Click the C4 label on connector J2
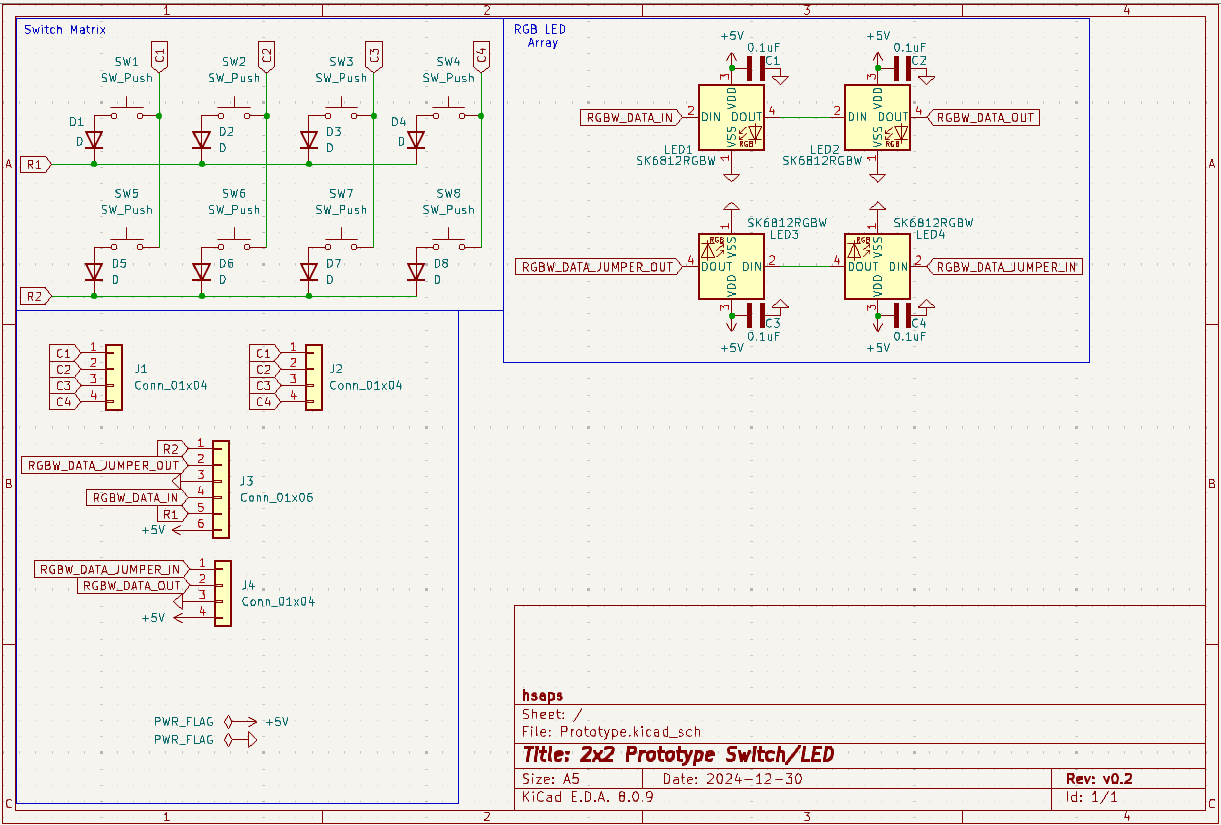The height and width of the screenshot is (825, 1221). pos(263,402)
